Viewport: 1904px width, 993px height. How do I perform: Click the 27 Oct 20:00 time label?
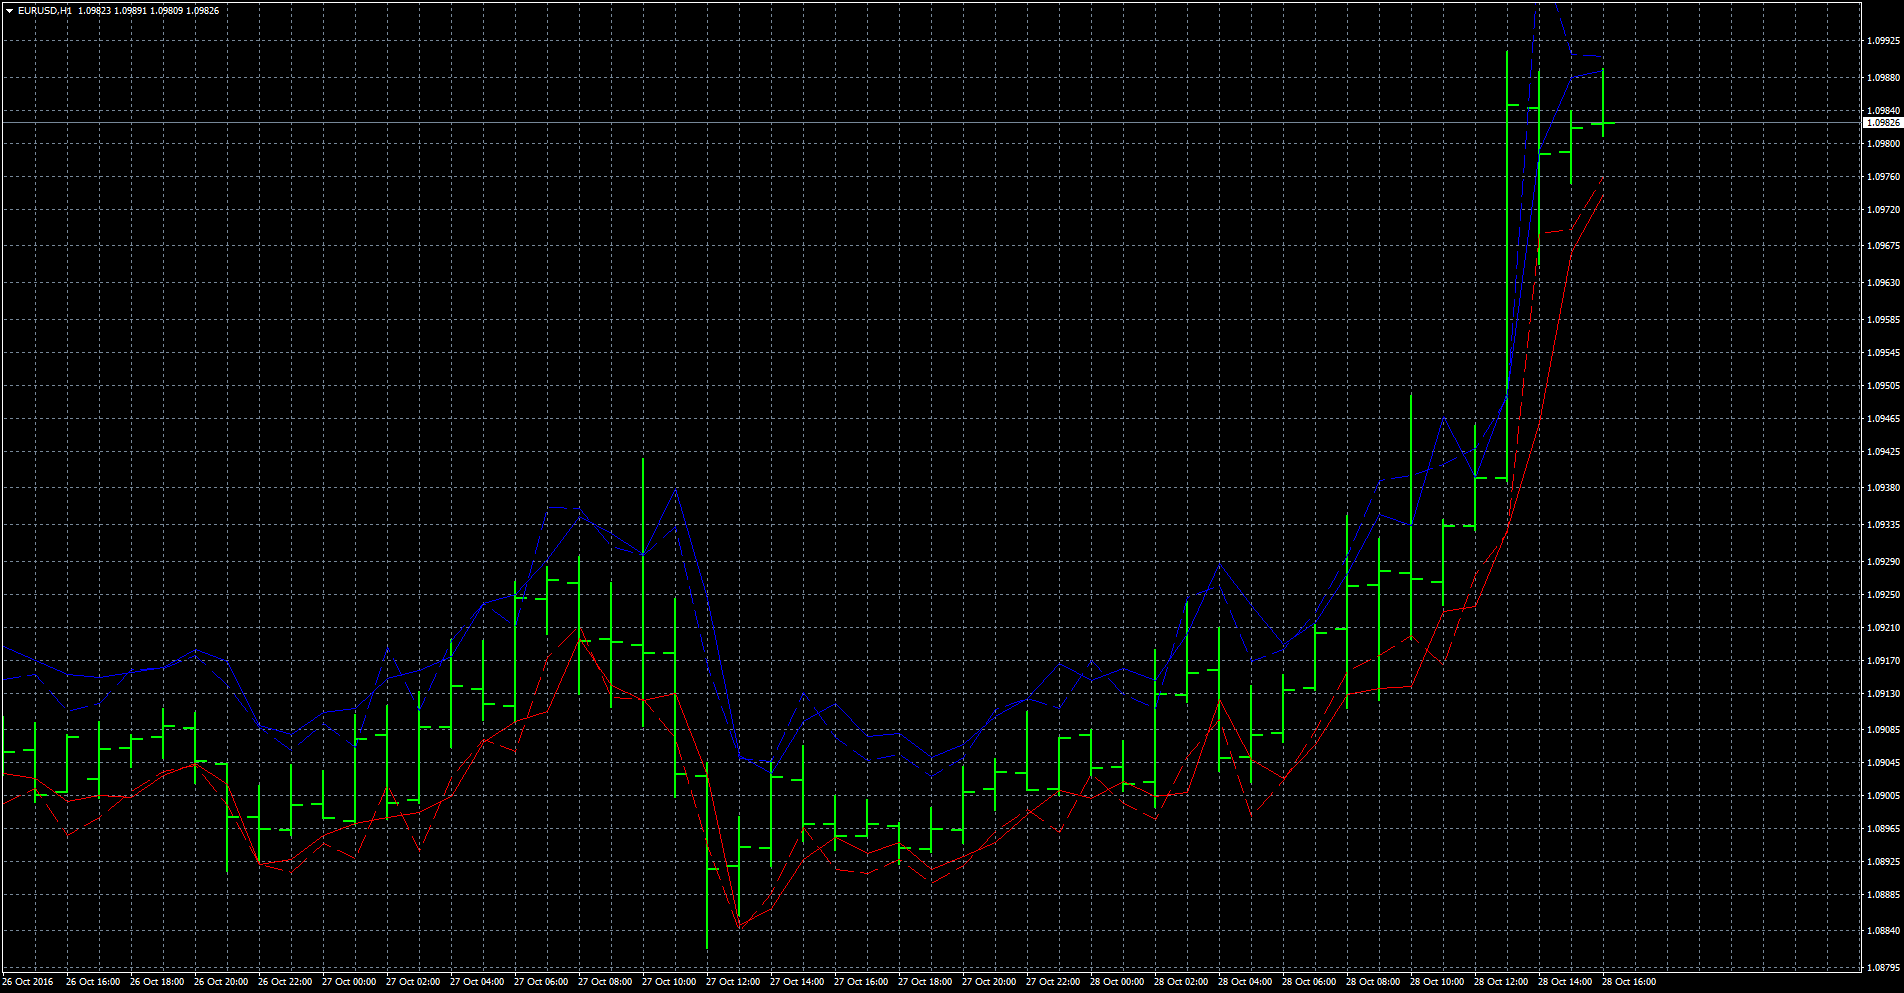(x=989, y=982)
